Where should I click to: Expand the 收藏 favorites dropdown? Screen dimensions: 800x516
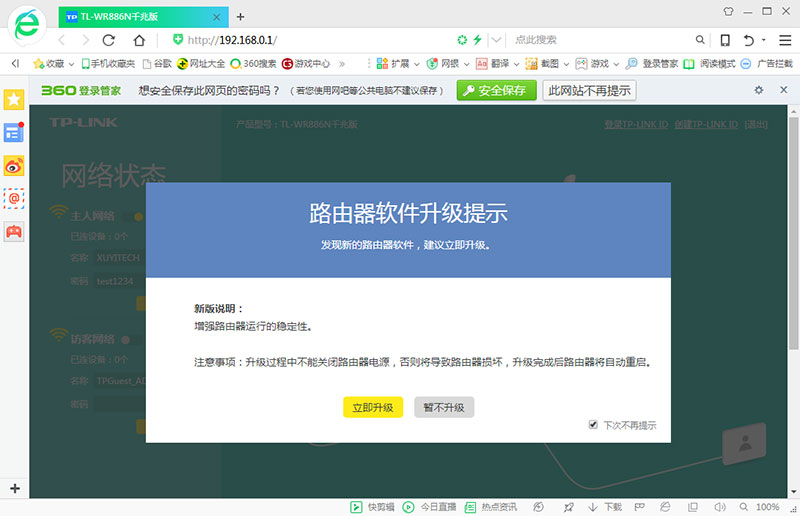[x=71, y=64]
